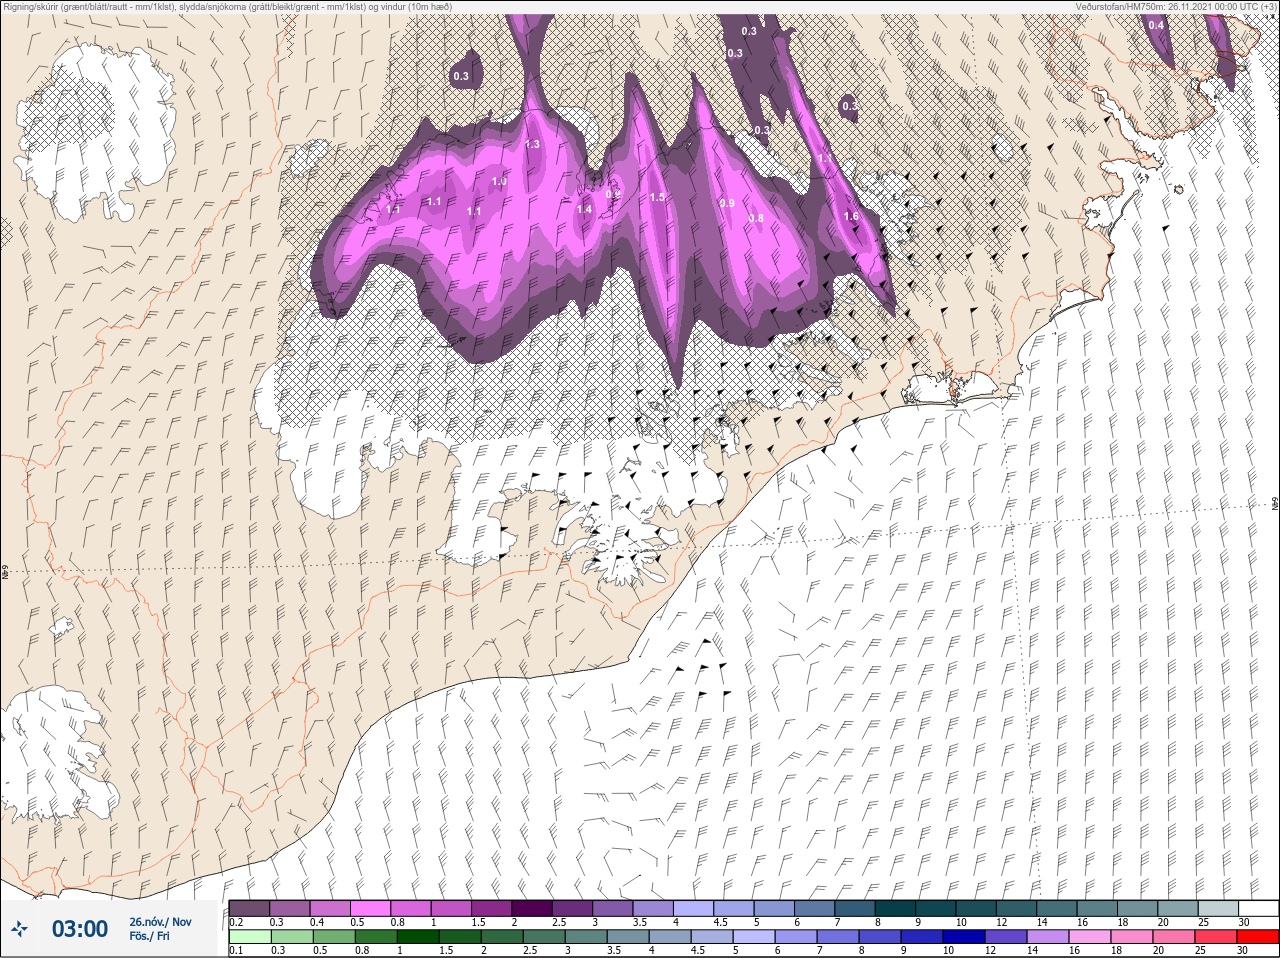1280x958 pixels.
Task: Select the upper legend swatch starting at 2
Action: [x=532, y=908]
